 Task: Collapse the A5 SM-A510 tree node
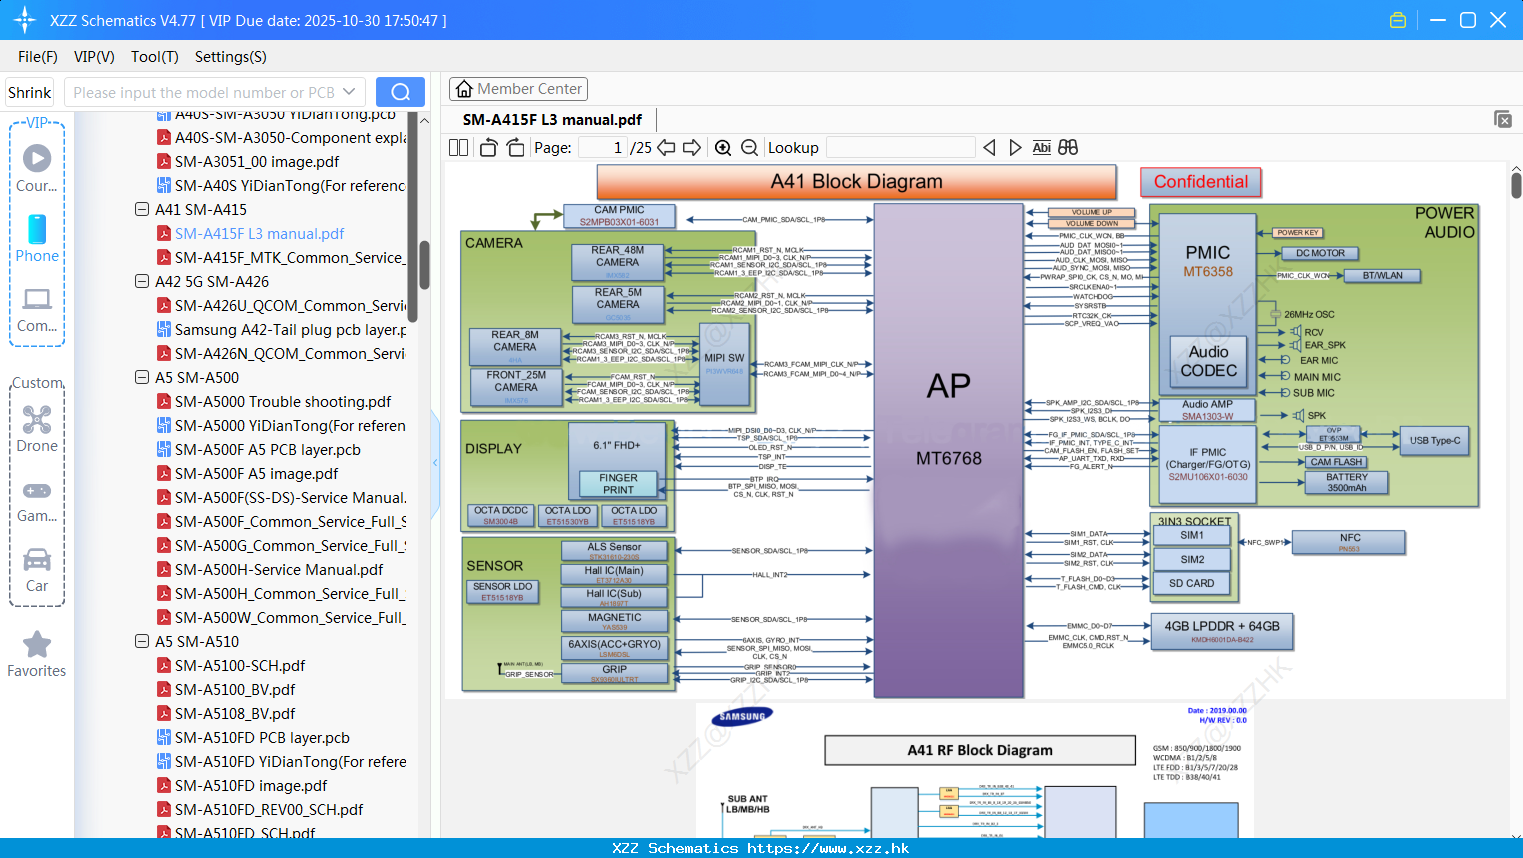(x=142, y=642)
